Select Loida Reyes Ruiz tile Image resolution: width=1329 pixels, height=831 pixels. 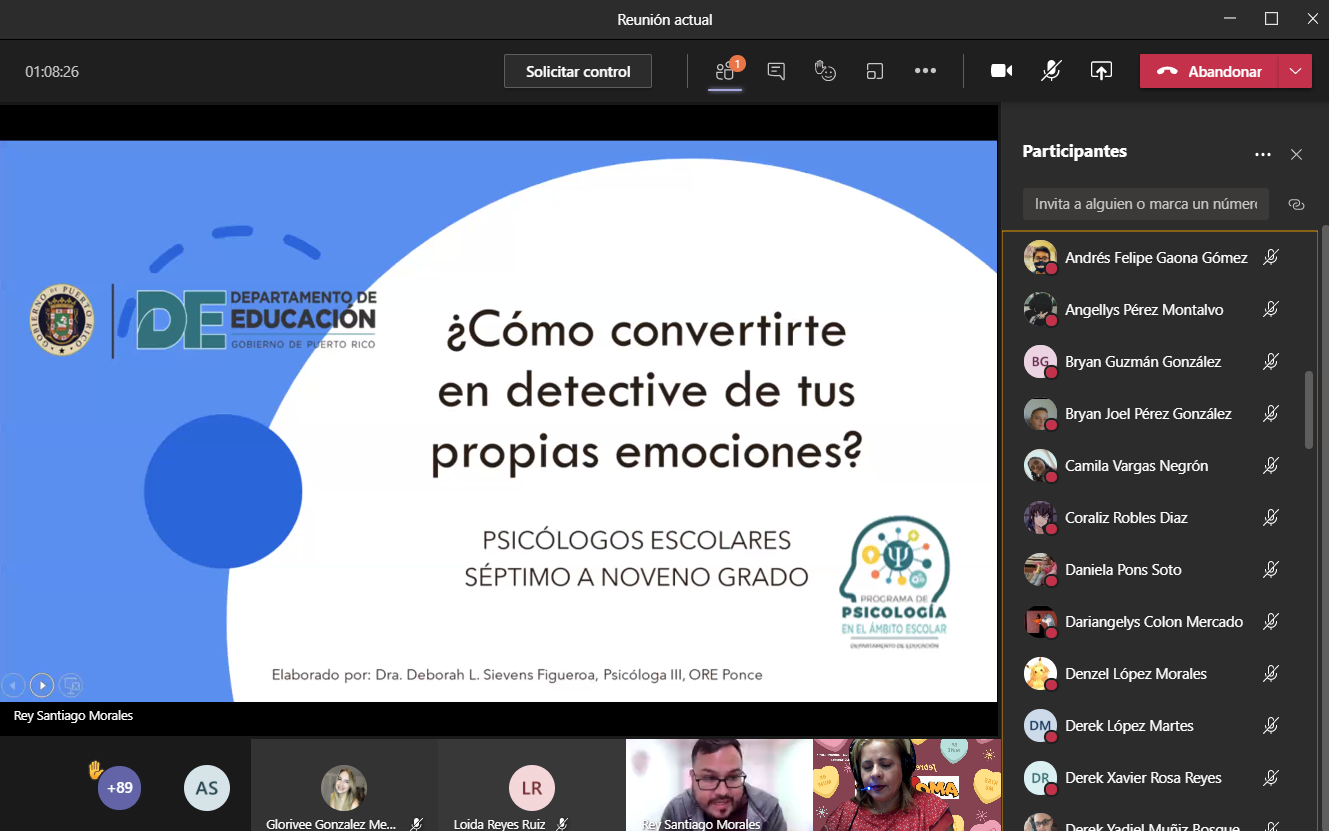point(531,785)
